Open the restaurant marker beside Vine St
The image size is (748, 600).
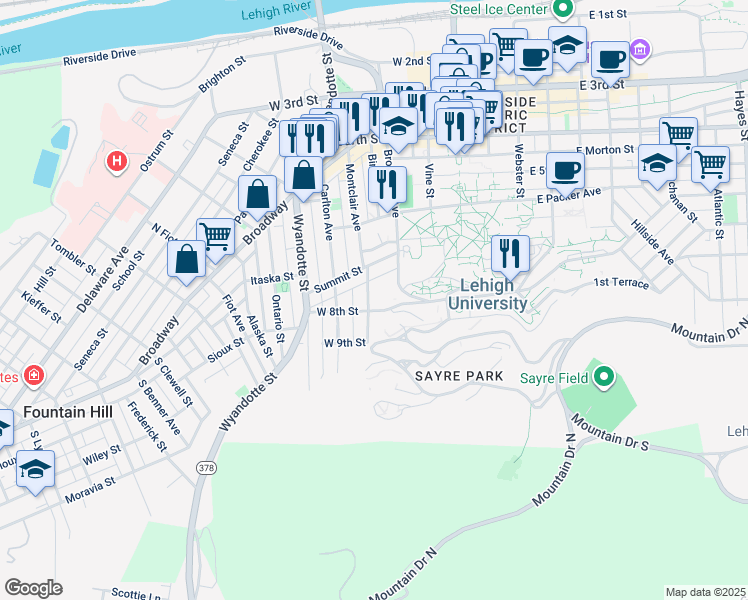[387, 186]
